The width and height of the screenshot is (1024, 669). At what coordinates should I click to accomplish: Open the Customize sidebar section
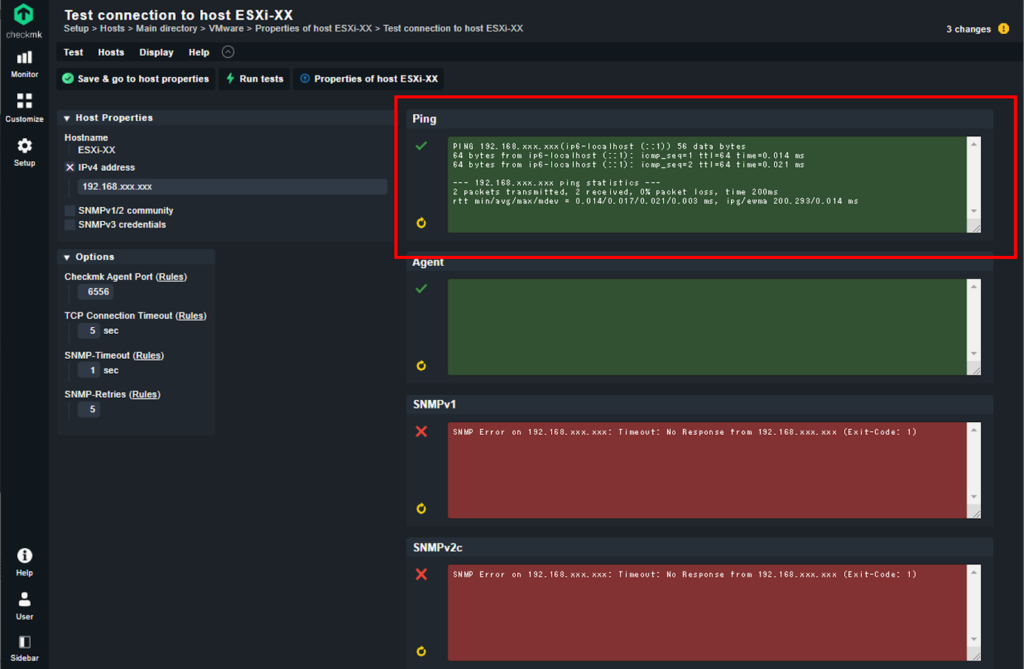24,108
